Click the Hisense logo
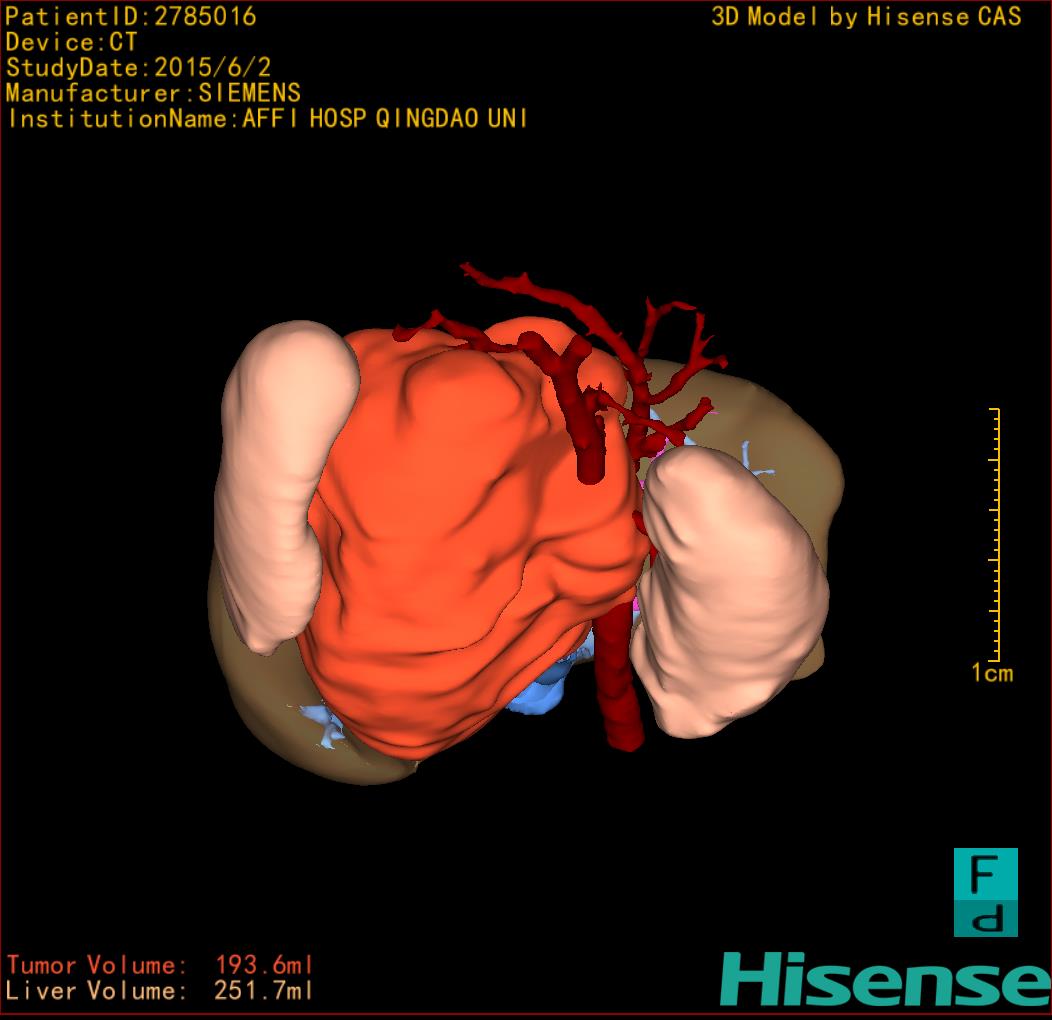The height and width of the screenshot is (1020, 1052). click(886, 980)
